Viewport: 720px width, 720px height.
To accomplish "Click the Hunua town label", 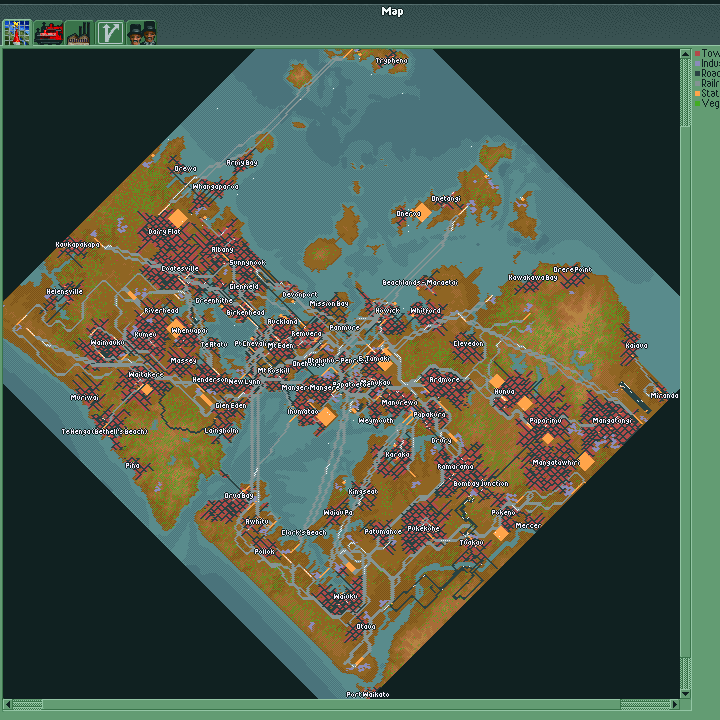I will (504, 392).
